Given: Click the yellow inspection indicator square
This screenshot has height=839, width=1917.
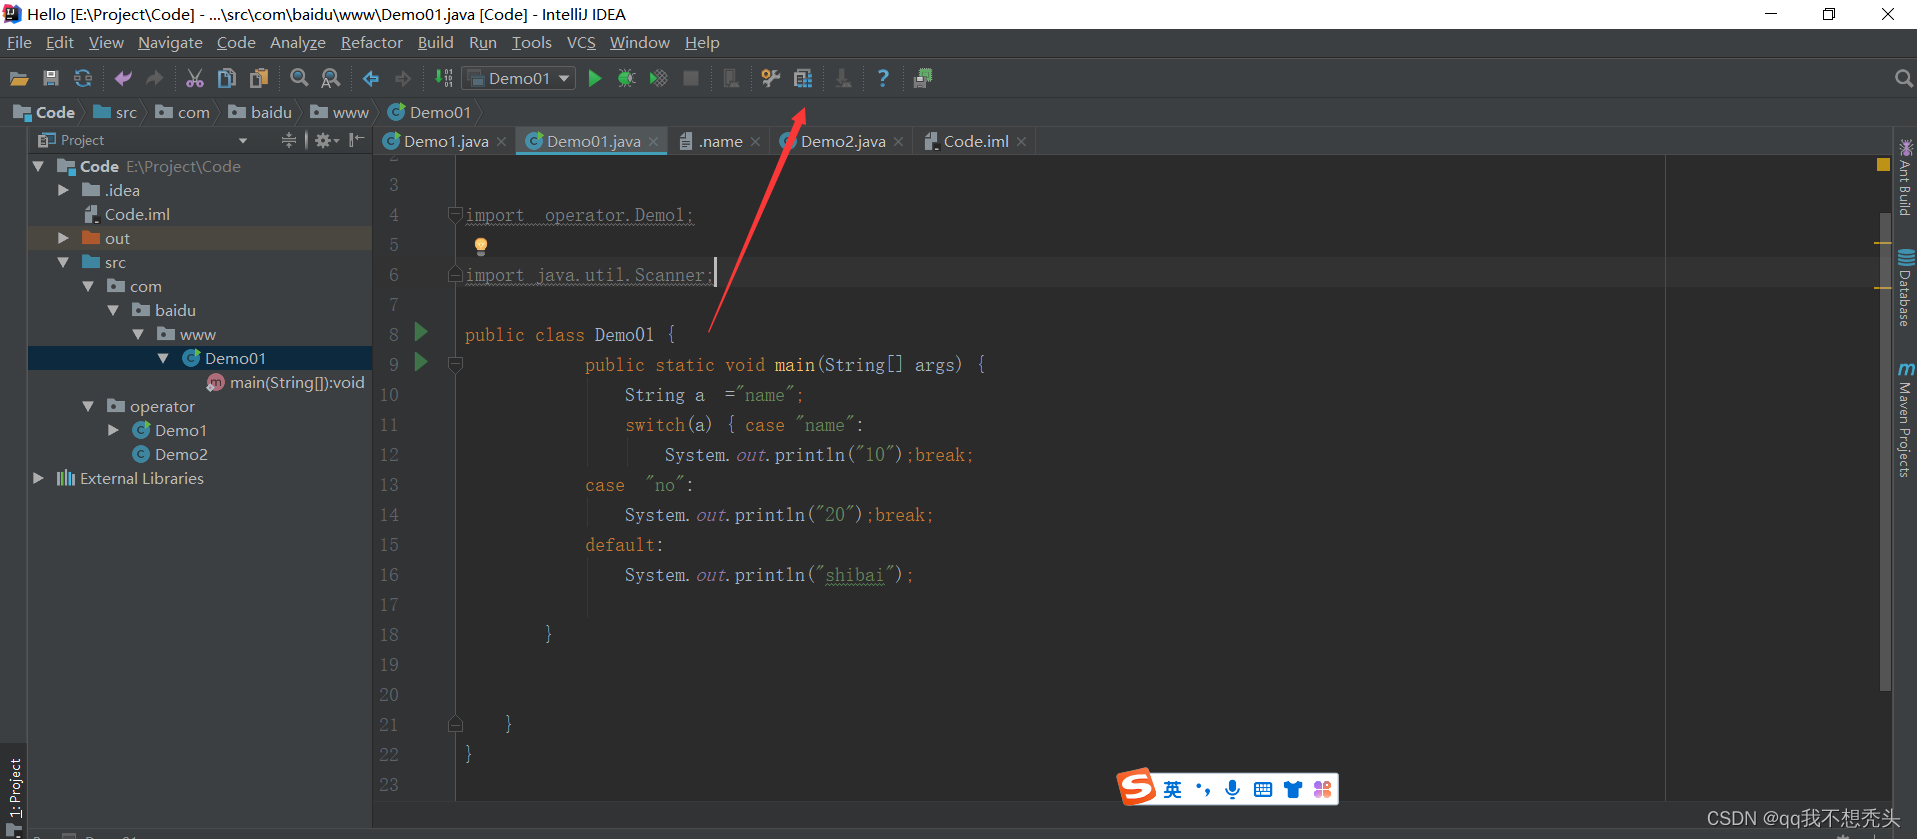Looking at the screenshot, I should (x=1883, y=164).
